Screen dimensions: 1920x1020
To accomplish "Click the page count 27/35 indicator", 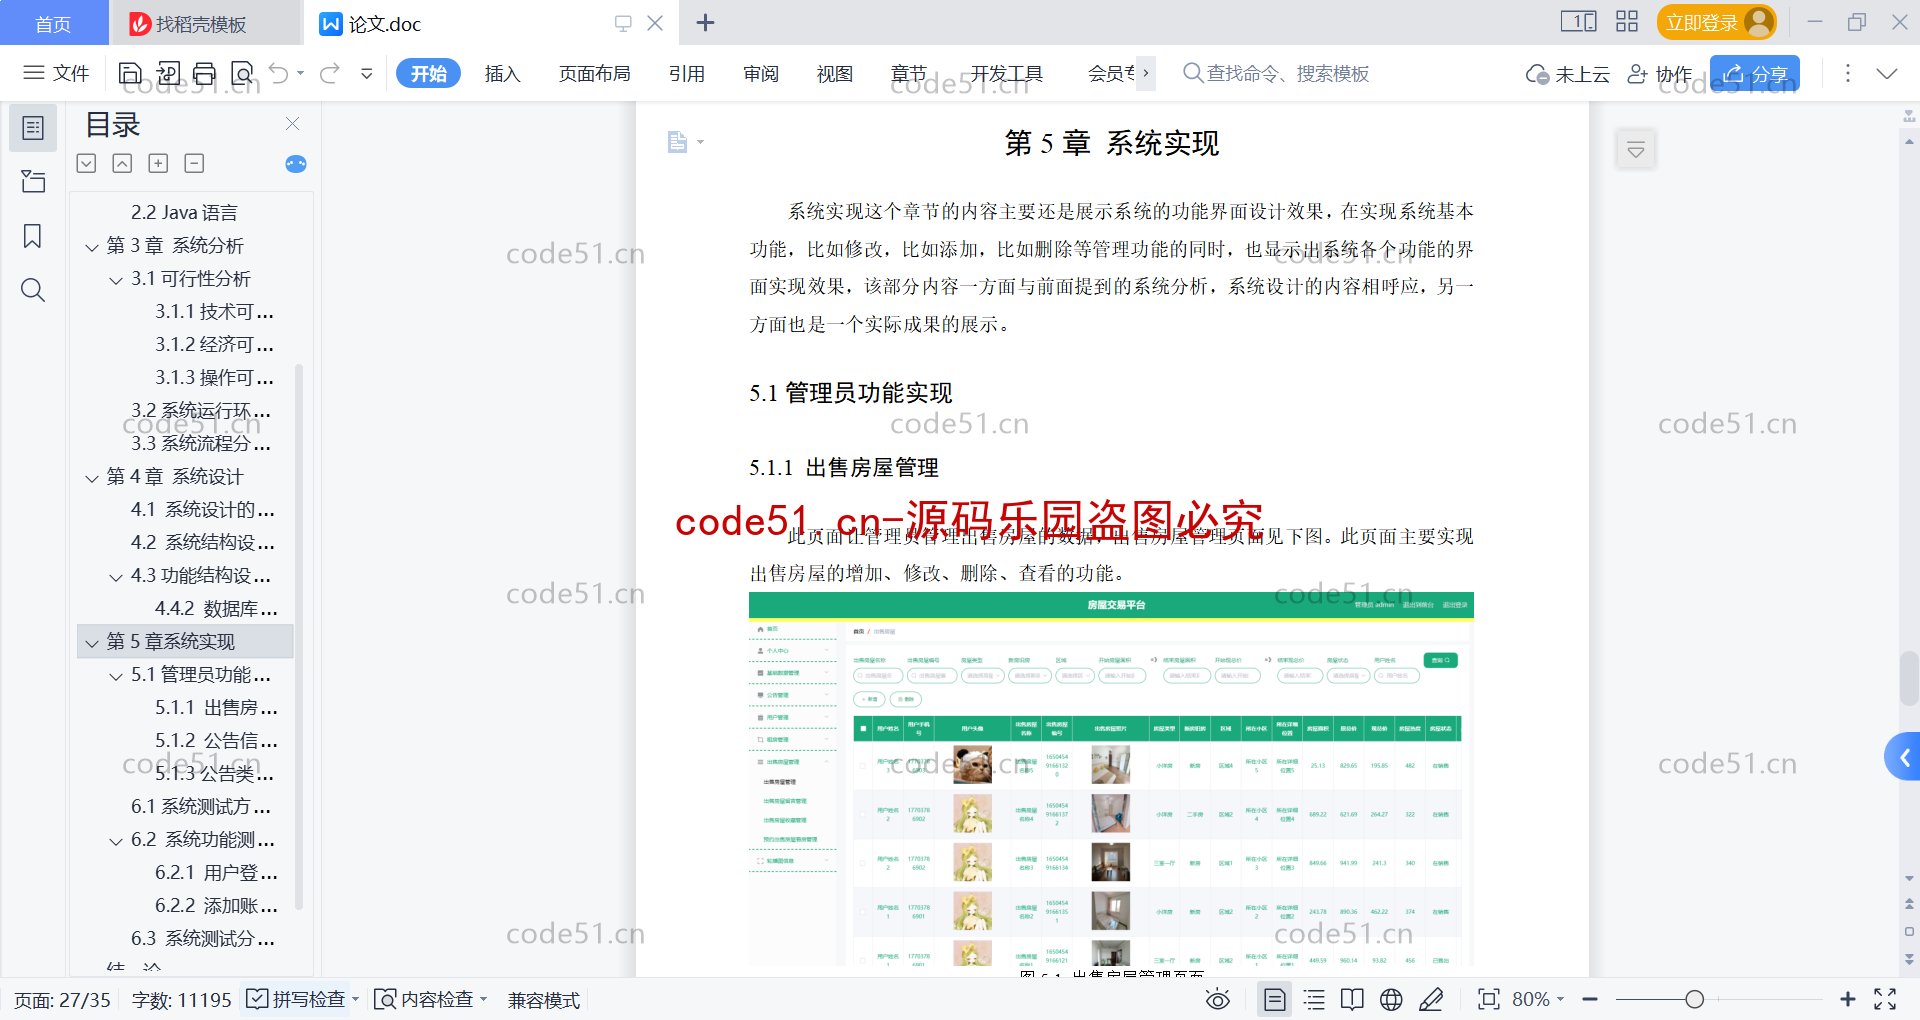I will click(62, 1000).
